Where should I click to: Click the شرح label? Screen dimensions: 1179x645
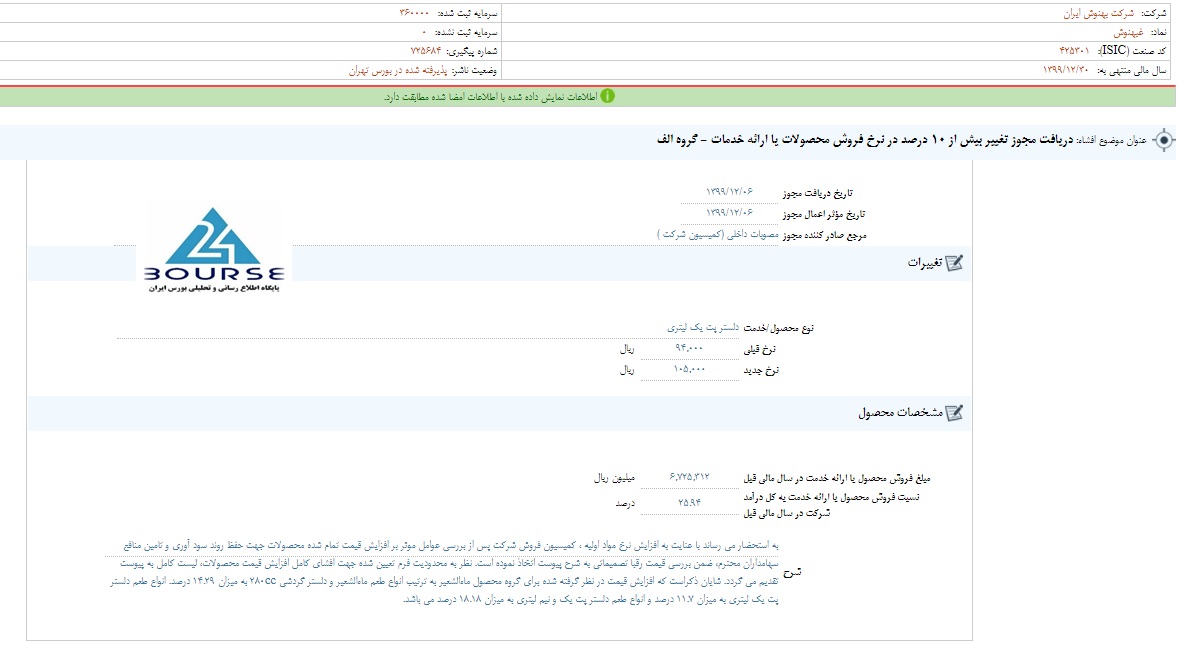click(793, 572)
